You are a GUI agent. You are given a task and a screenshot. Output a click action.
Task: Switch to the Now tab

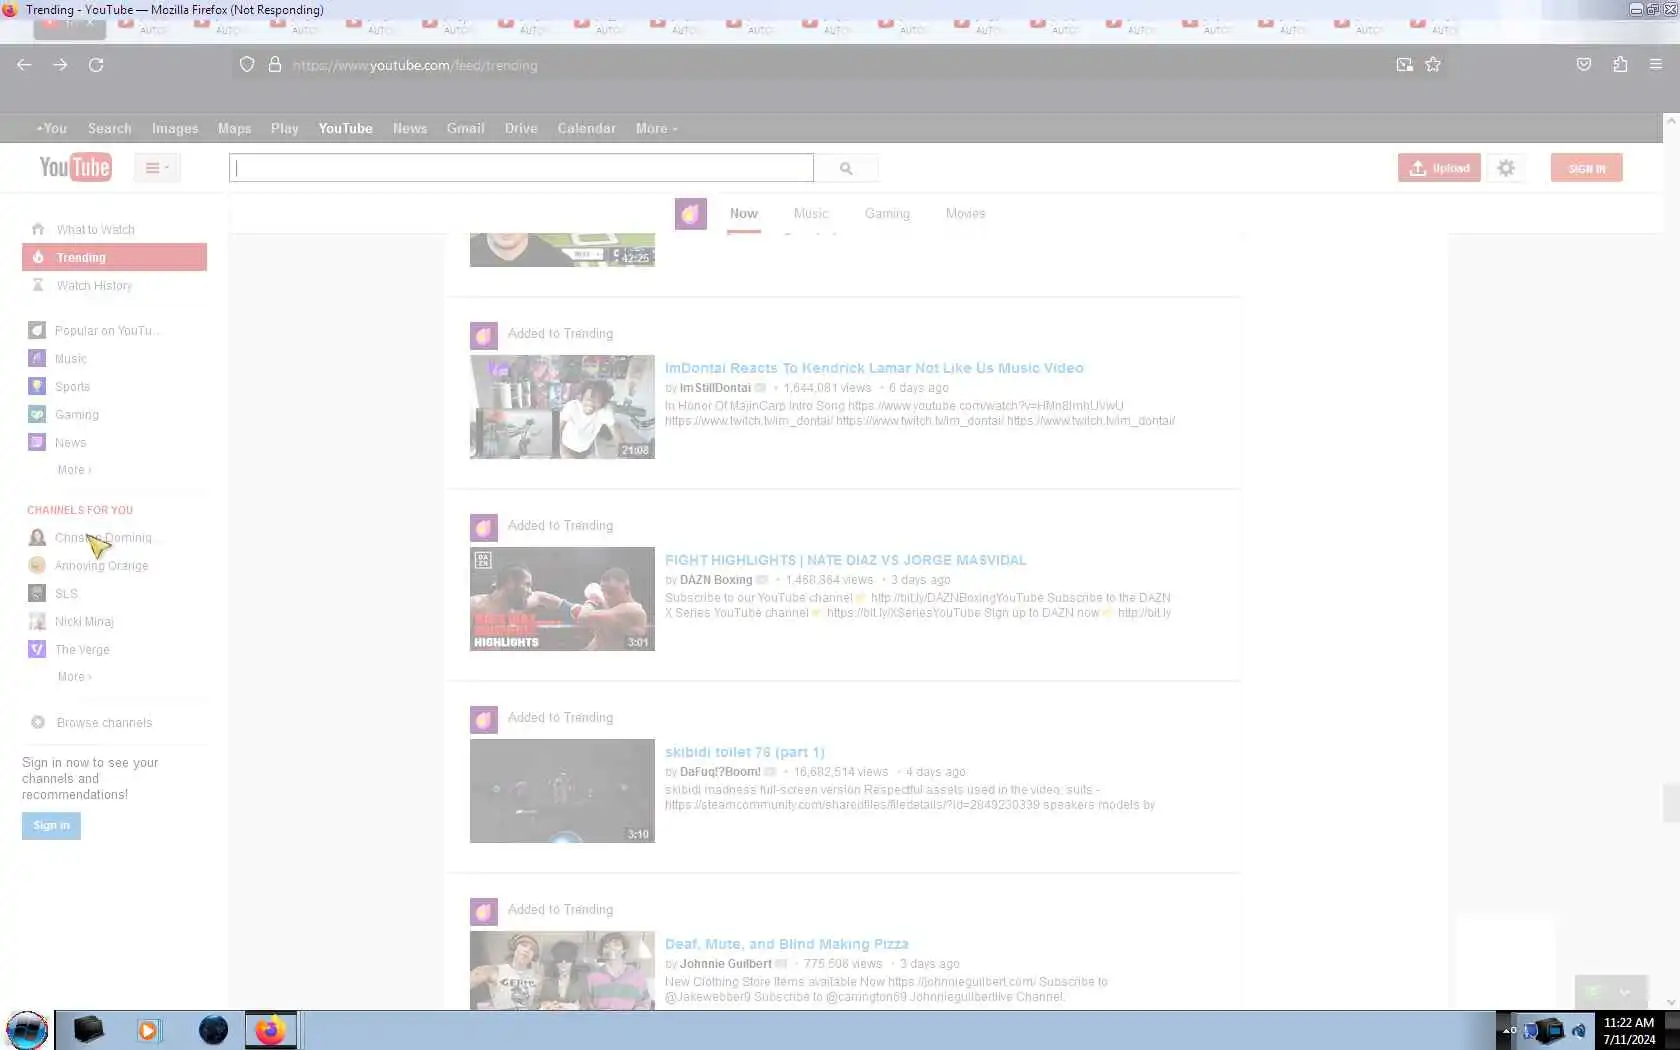click(744, 214)
